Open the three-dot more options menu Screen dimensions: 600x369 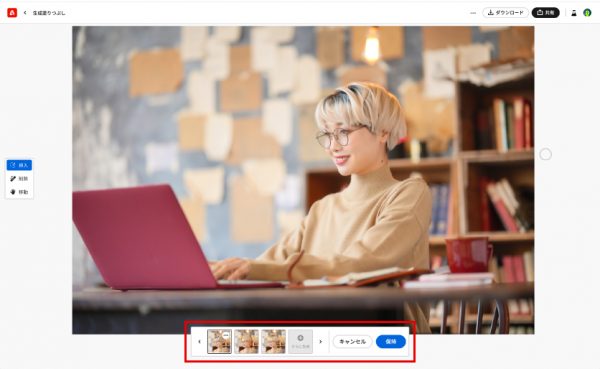473,13
